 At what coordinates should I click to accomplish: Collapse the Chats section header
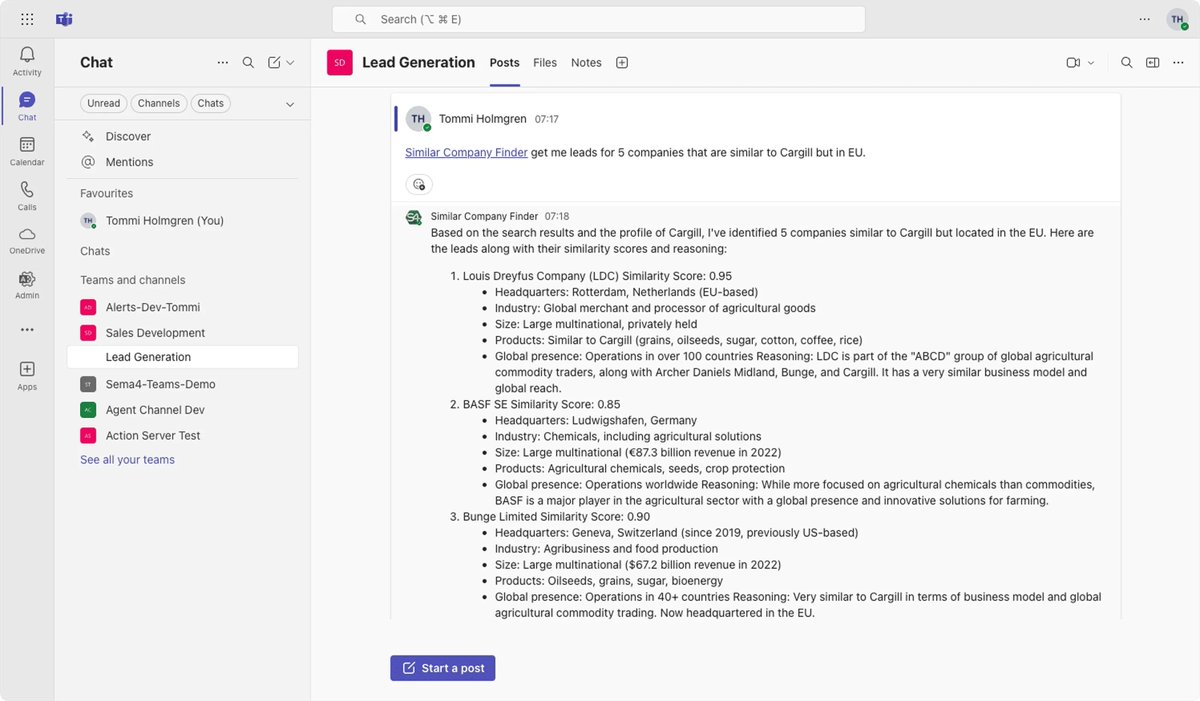[95, 251]
